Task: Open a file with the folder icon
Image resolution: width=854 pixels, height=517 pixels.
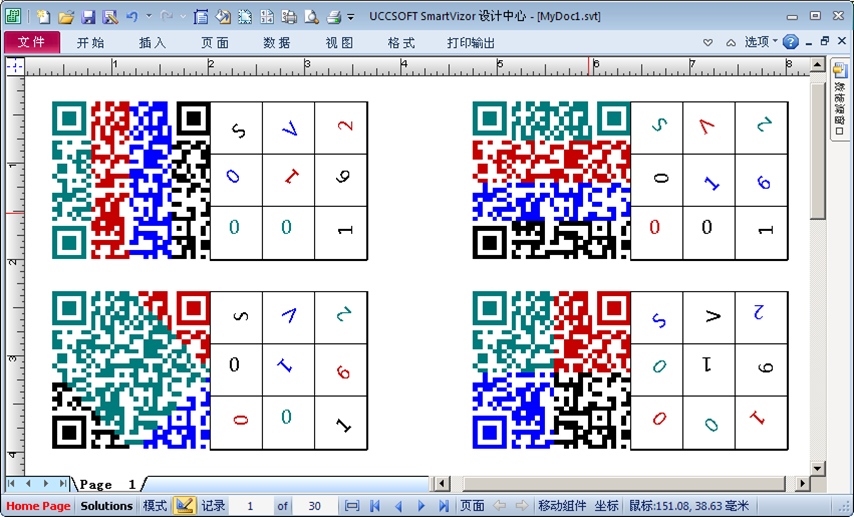Action: pyautogui.click(x=66, y=17)
